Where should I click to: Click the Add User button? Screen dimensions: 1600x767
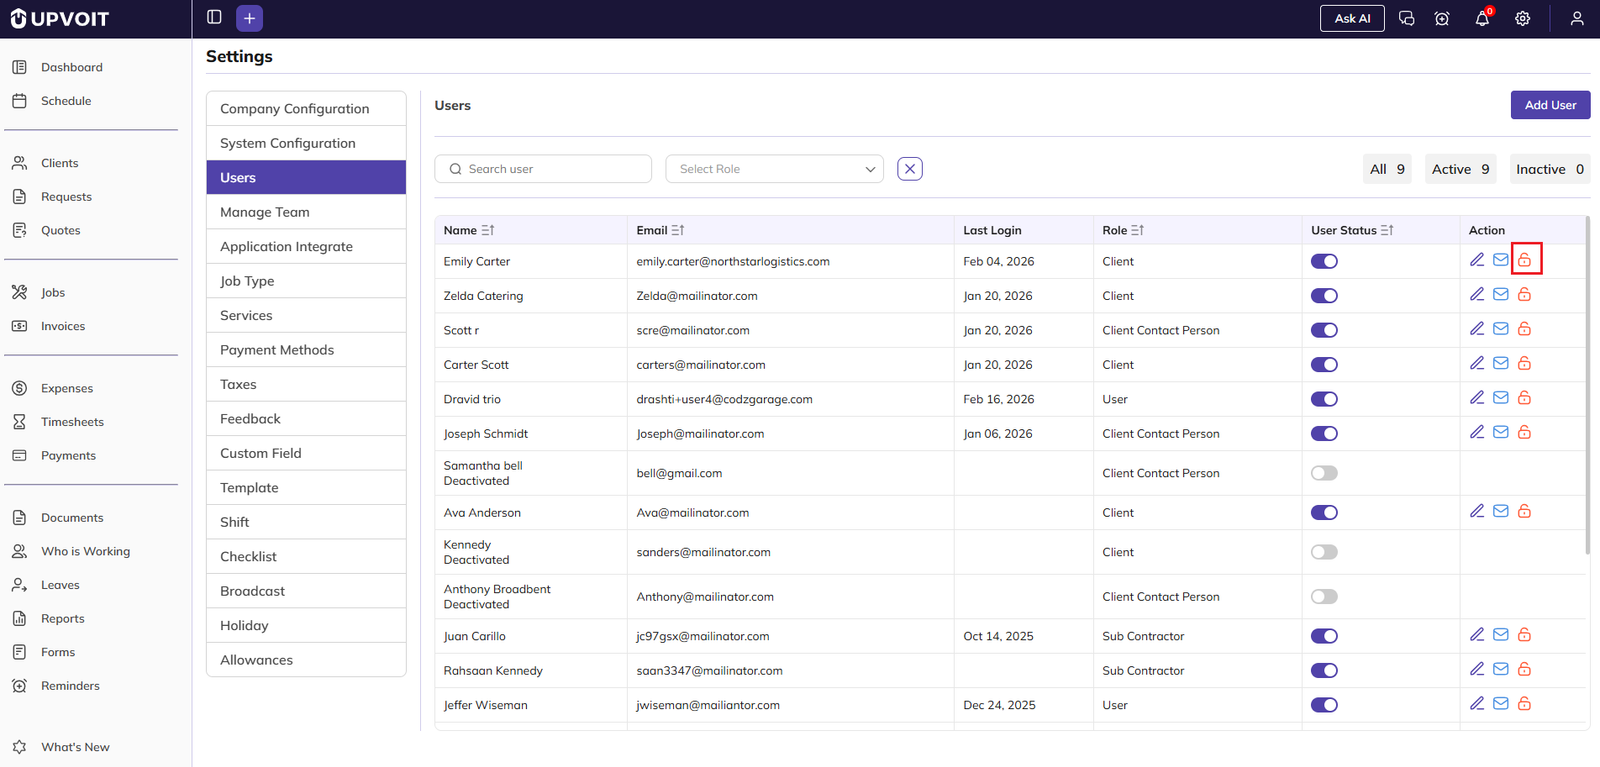[1549, 105]
